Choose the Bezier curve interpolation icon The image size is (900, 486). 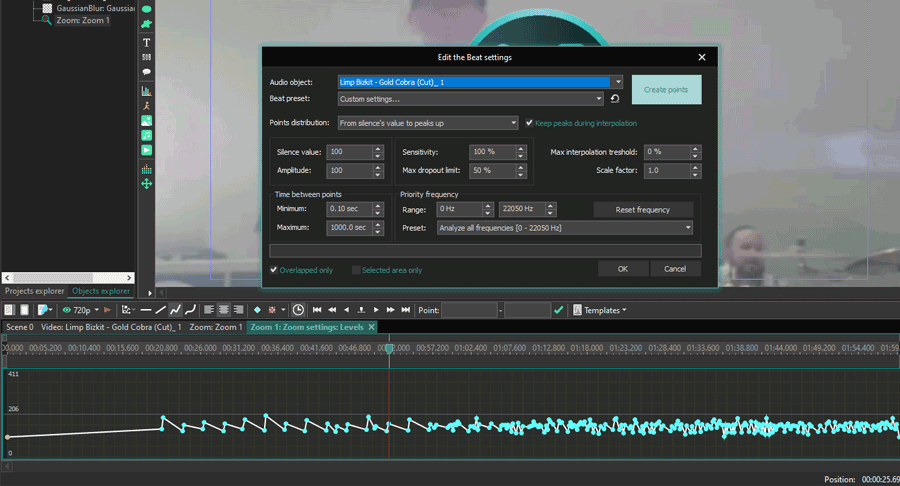(191, 310)
